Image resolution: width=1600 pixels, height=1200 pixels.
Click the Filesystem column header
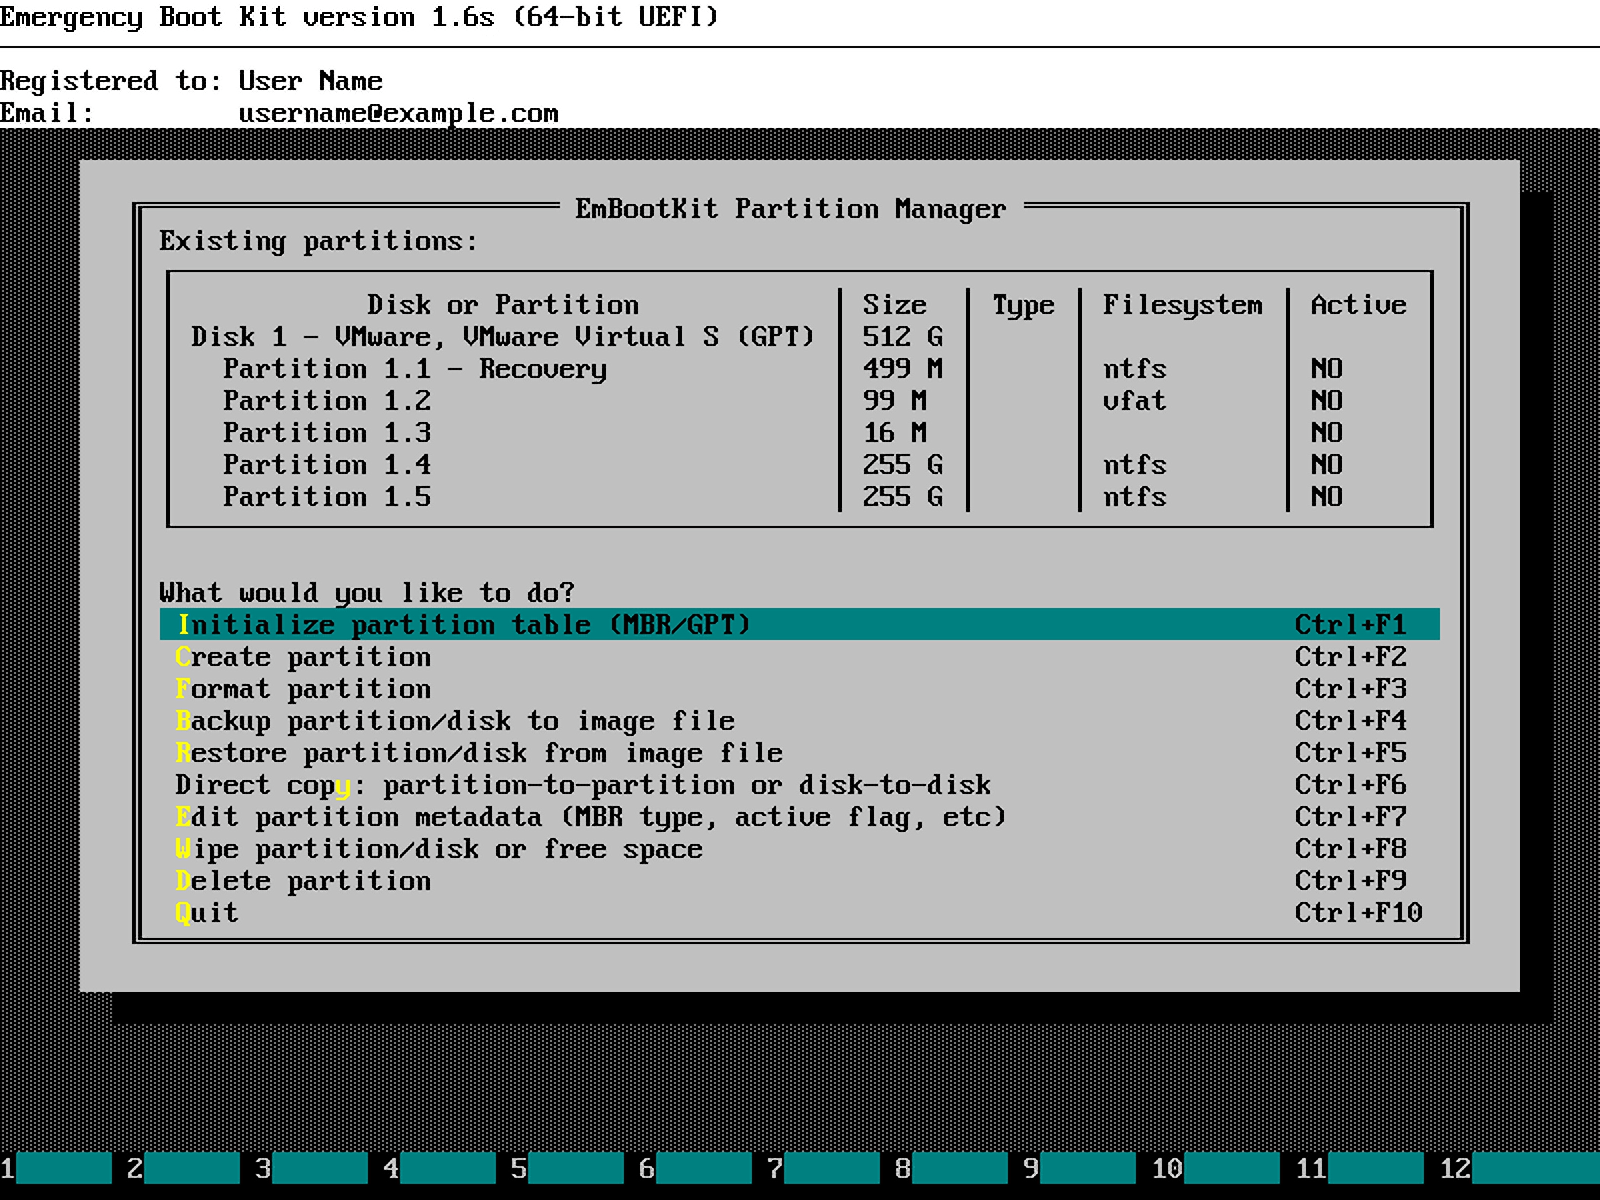tap(1182, 305)
